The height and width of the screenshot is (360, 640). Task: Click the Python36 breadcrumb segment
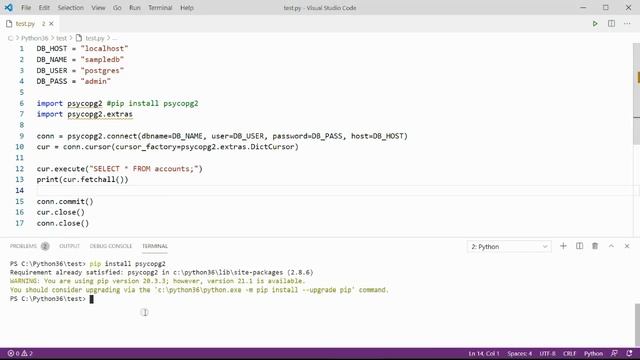[x=35, y=38]
